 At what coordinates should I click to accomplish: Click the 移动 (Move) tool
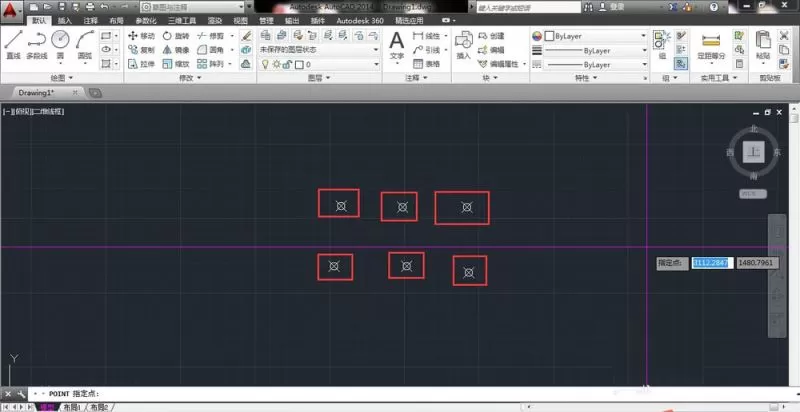tap(141, 36)
